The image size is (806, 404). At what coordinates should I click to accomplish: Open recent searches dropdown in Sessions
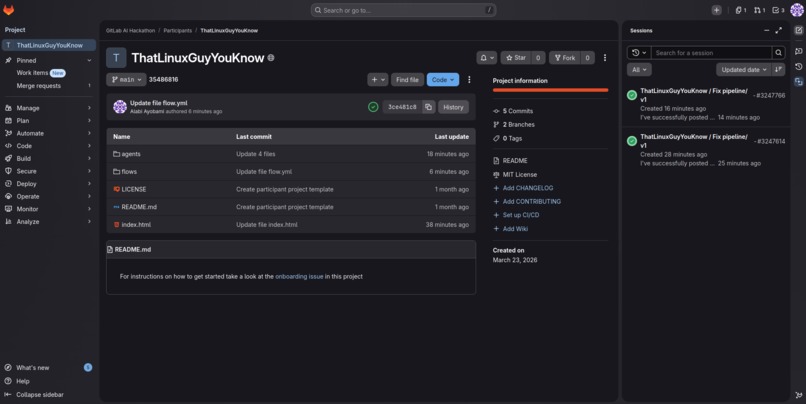639,52
